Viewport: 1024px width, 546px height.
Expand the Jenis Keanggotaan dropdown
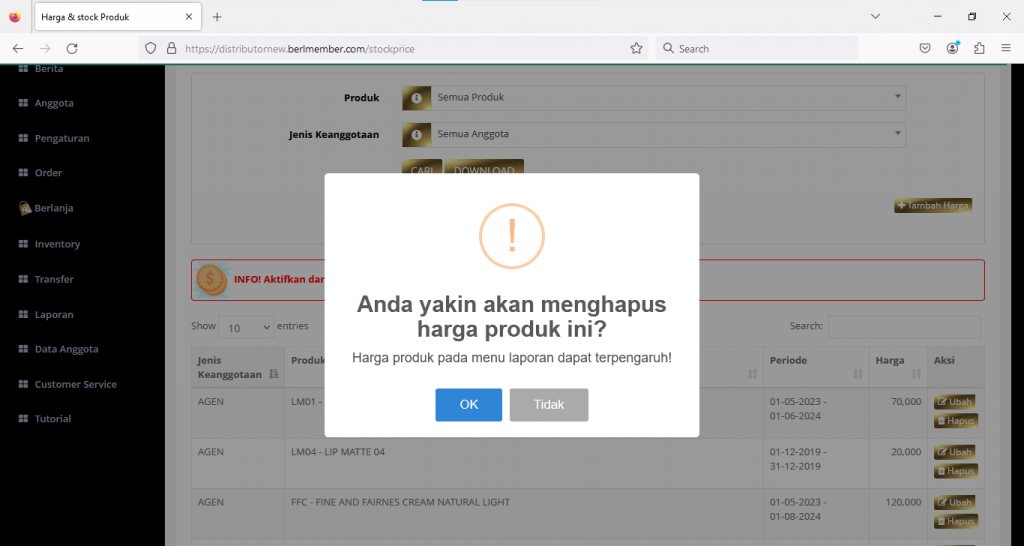point(653,134)
